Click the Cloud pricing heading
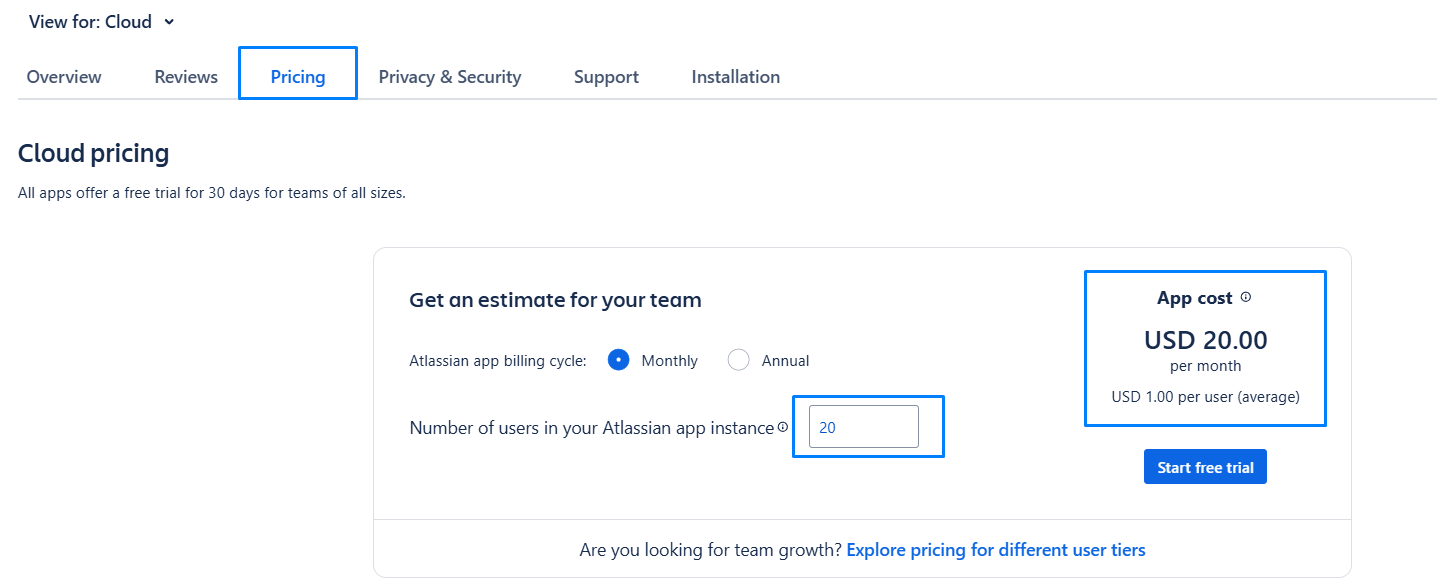 [94, 154]
